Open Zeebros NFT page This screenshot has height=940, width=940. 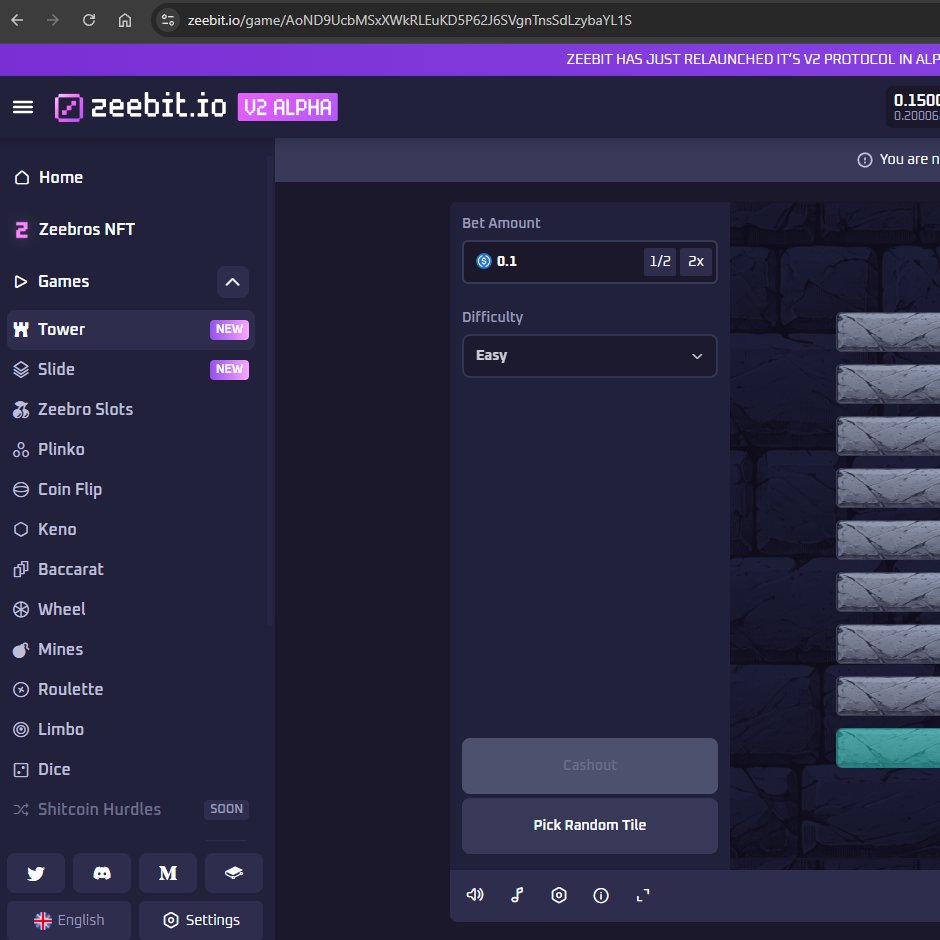[131, 230]
